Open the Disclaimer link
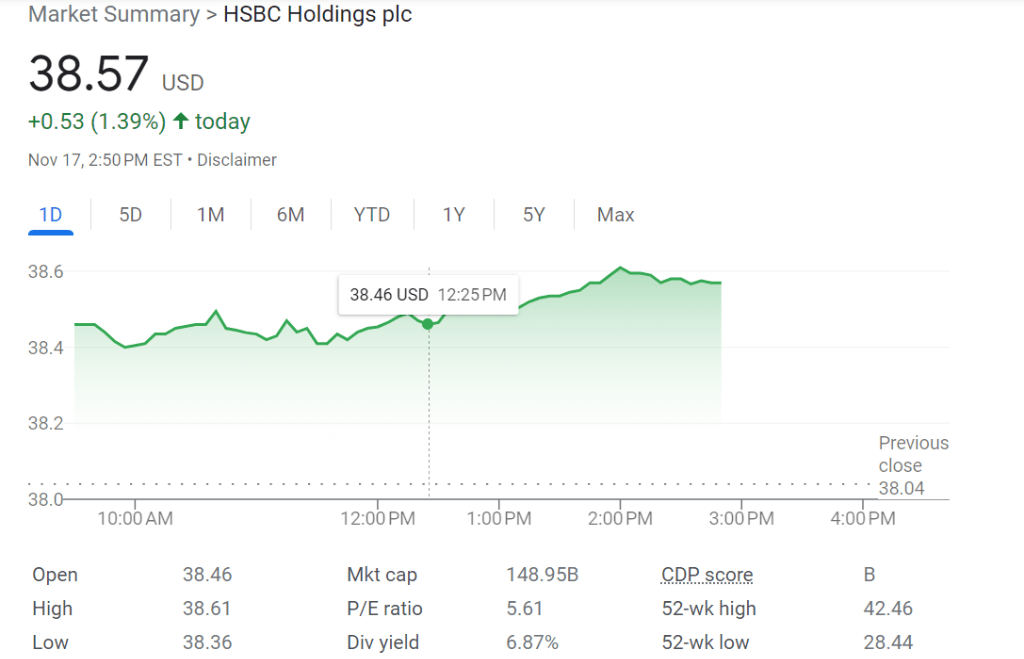Screen dimensions: 1024x659 coord(237,160)
